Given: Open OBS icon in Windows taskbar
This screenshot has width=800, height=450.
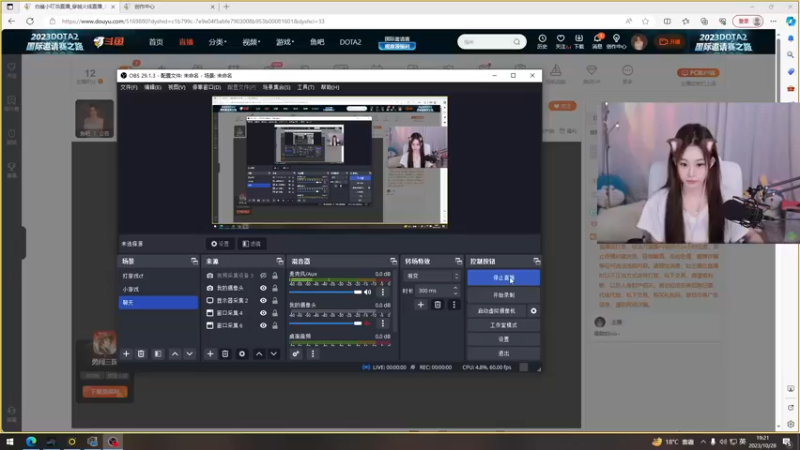Looking at the screenshot, I should 112,441.
